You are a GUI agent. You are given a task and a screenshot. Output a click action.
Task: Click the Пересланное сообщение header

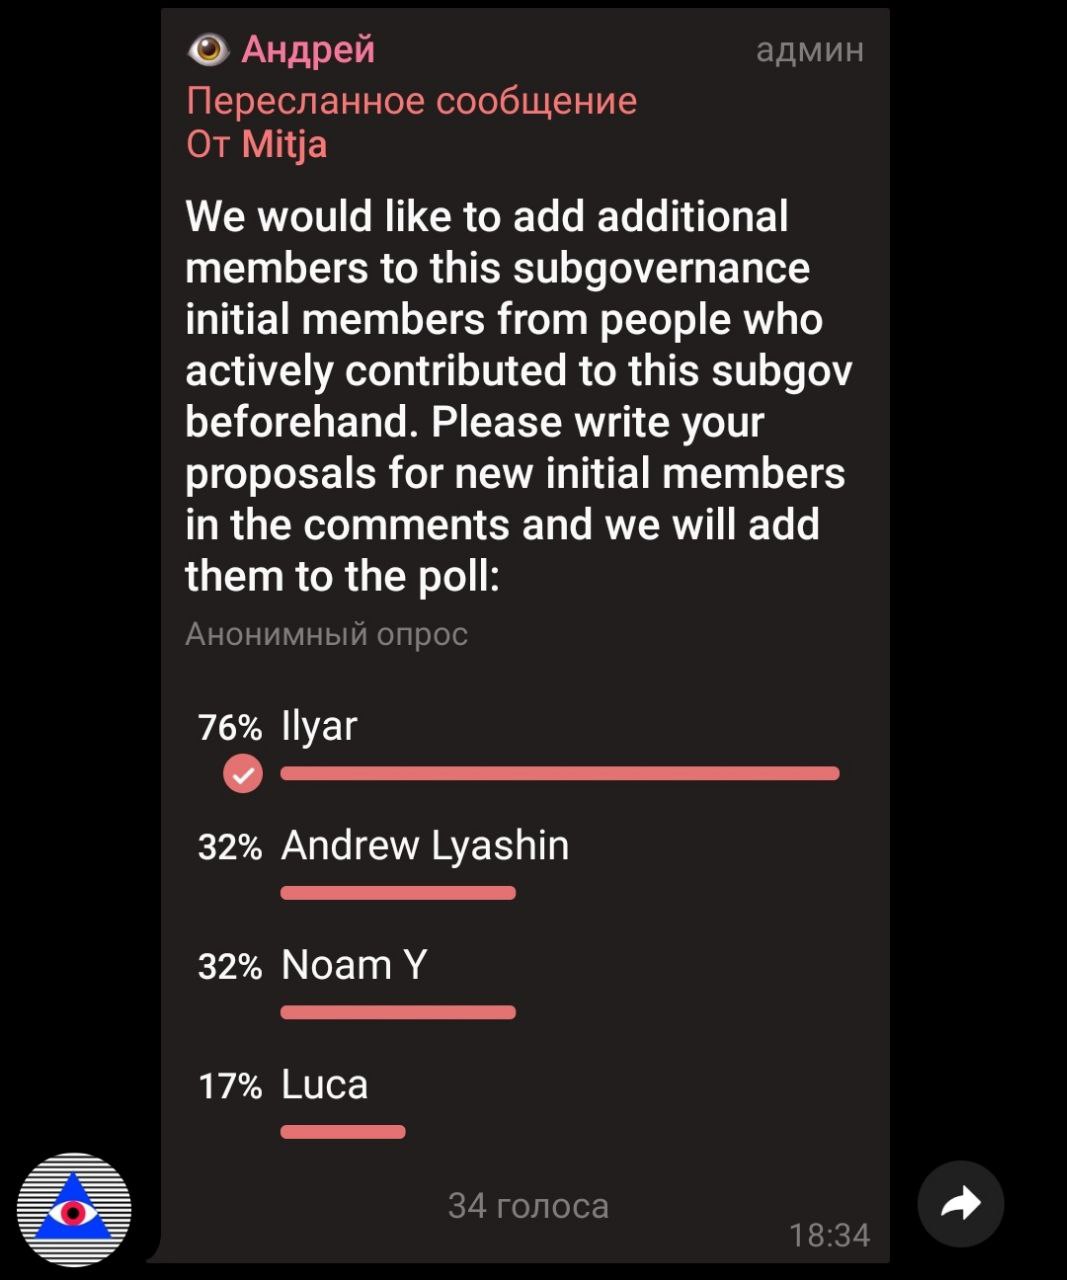pos(411,101)
